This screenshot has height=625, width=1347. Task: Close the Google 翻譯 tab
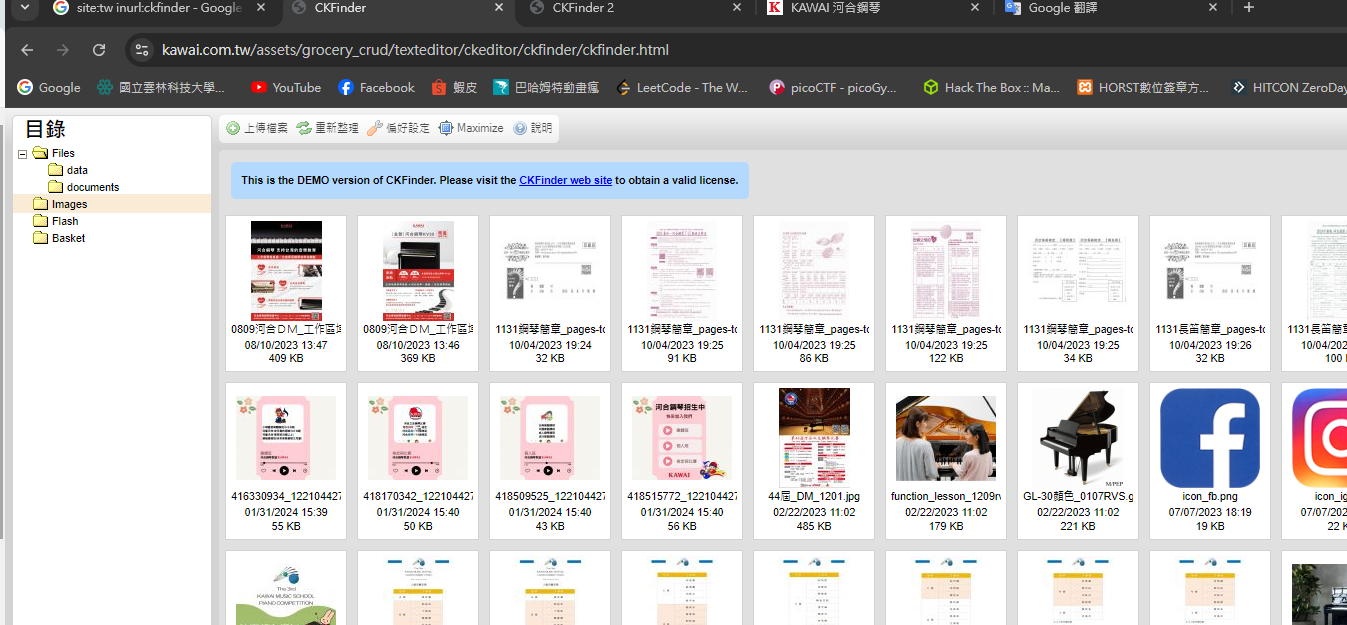click(1213, 8)
